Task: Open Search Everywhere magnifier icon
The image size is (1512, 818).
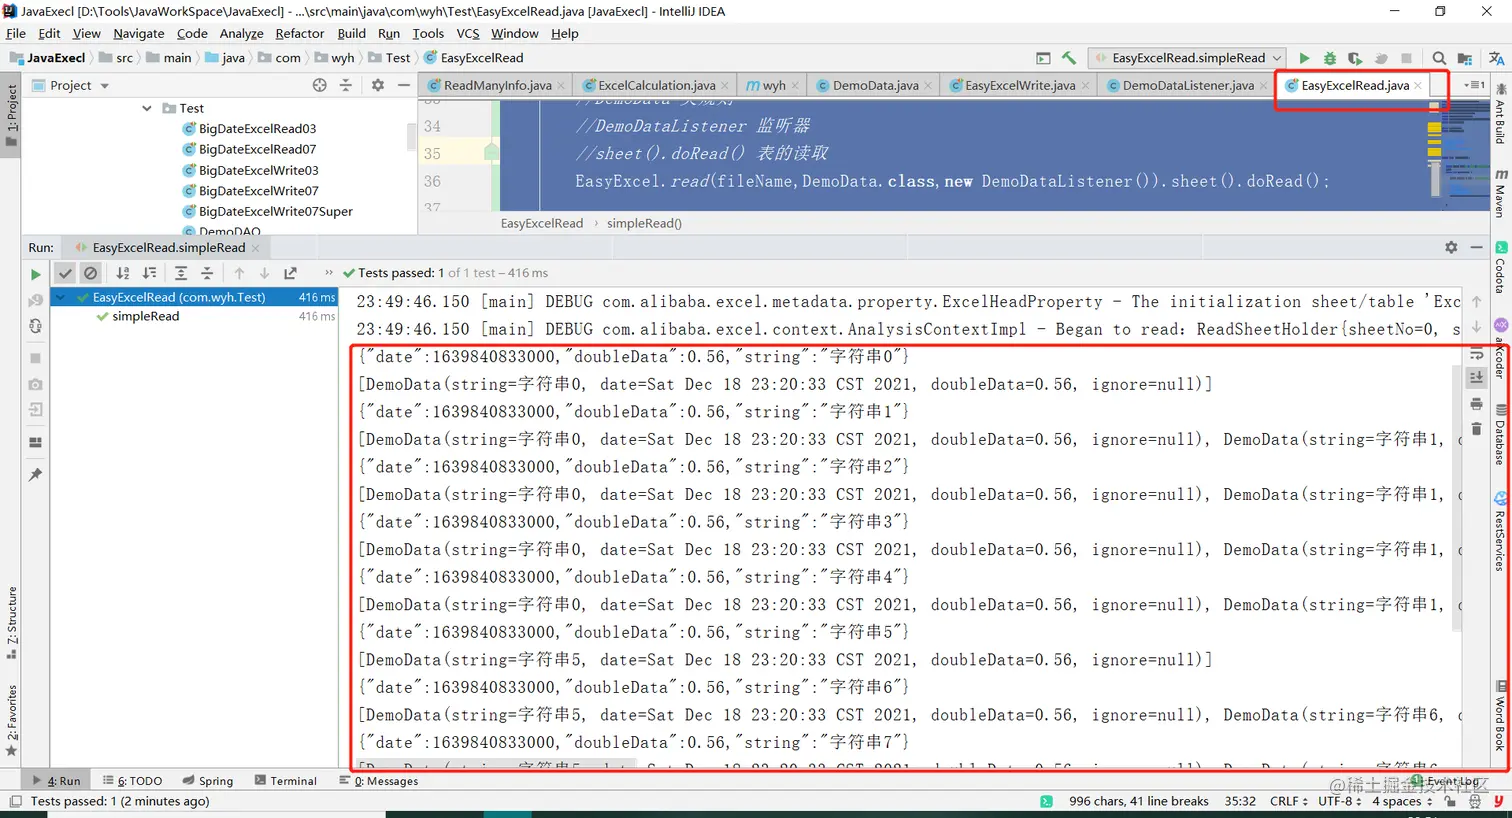Action: [x=1439, y=58]
